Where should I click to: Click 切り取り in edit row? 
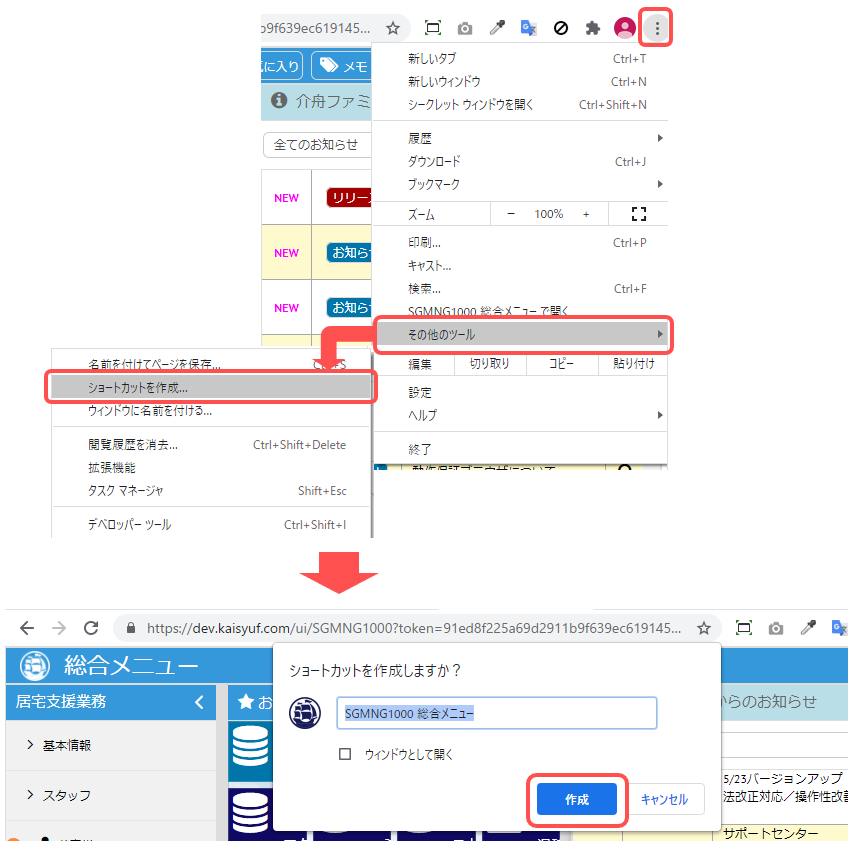coord(490,363)
